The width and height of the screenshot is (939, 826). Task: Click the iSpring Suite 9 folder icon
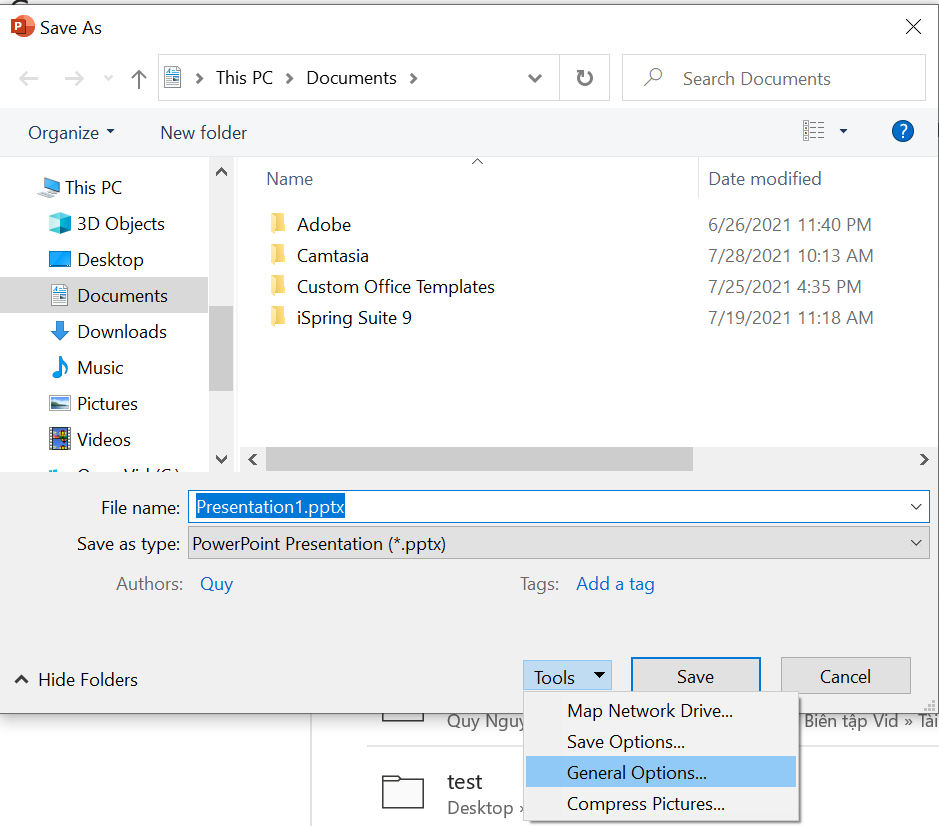click(278, 317)
